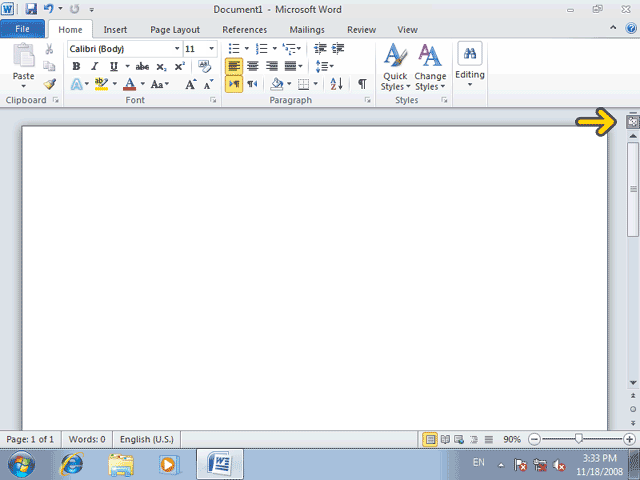The width and height of the screenshot is (640, 480).
Task: Expand the Editing group dropdown
Action: click(470, 84)
